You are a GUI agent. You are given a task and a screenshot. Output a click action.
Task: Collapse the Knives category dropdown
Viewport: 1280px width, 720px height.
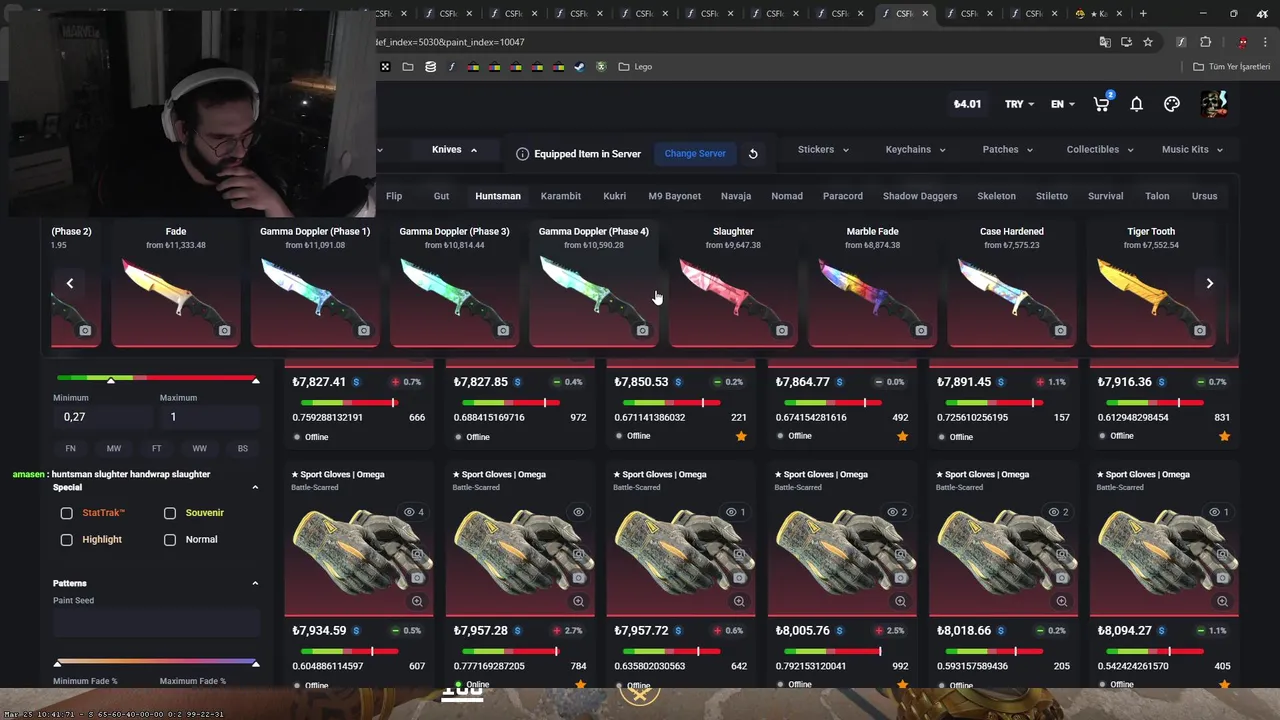pyautogui.click(x=455, y=150)
